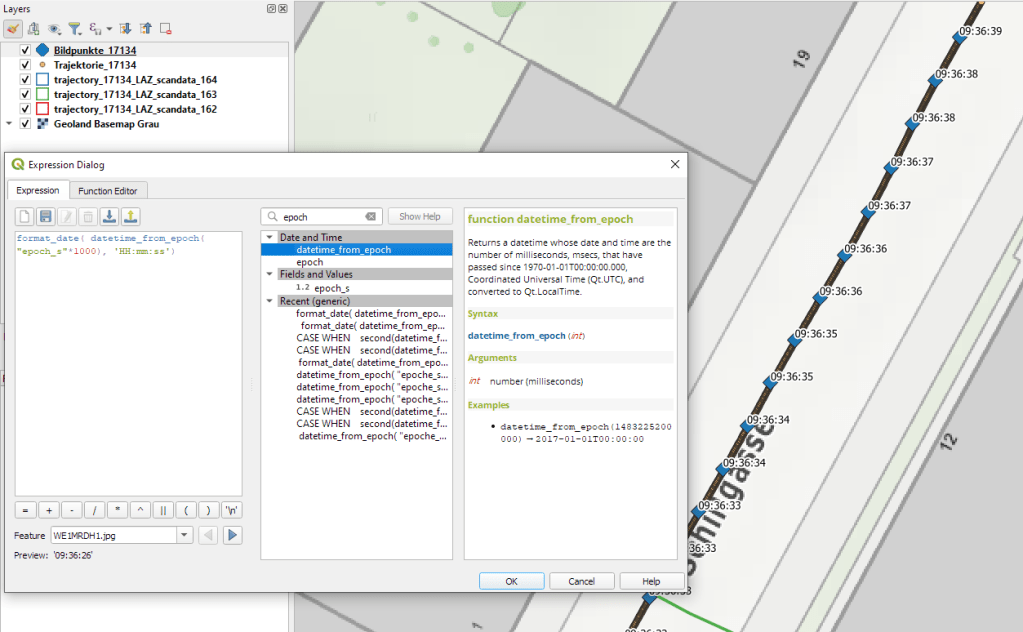Screen dimensions: 1023x632
Task: Collapse the Recent (generic) group
Action: [x=269, y=300]
